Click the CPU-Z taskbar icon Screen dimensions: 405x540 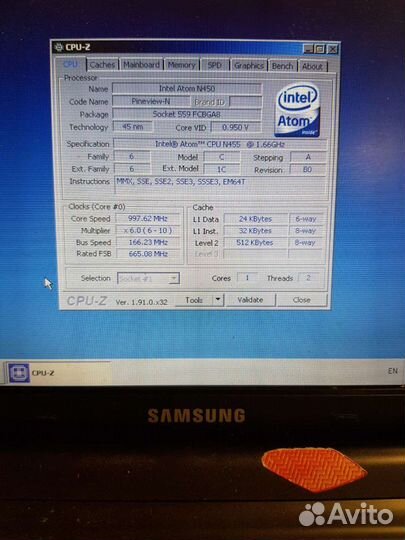tap(19, 373)
